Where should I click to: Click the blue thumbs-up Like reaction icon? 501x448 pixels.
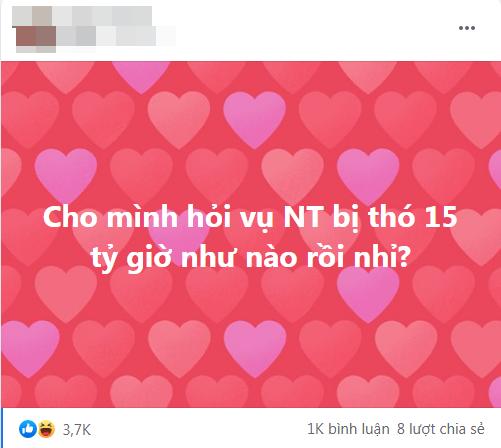tap(28, 429)
